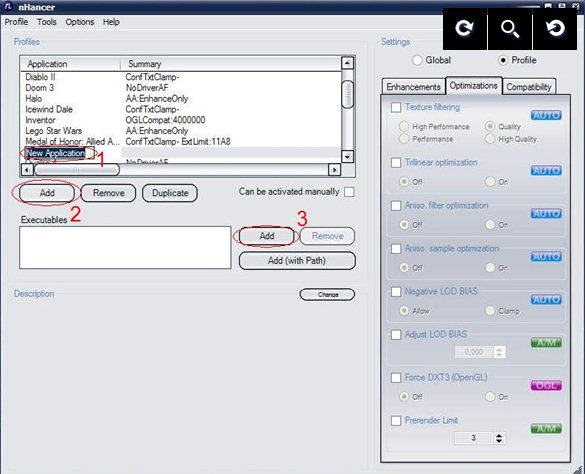
Task: Click the magnifier zoom overlay icon
Action: click(x=510, y=29)
